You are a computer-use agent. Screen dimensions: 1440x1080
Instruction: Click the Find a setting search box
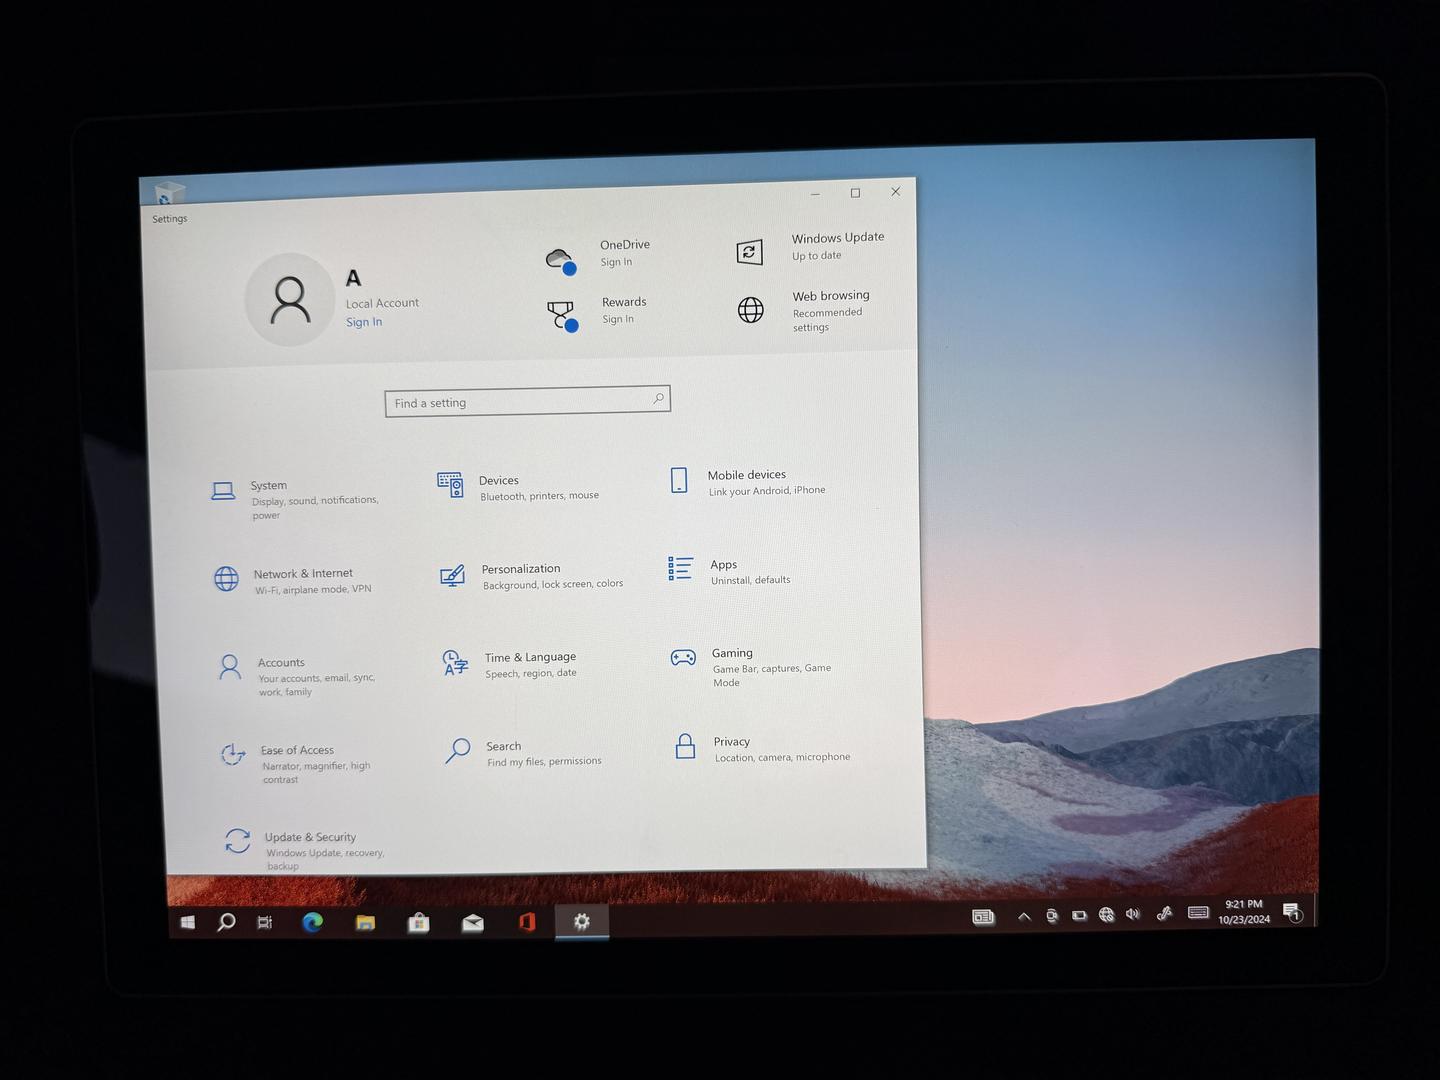coord(527,401)
